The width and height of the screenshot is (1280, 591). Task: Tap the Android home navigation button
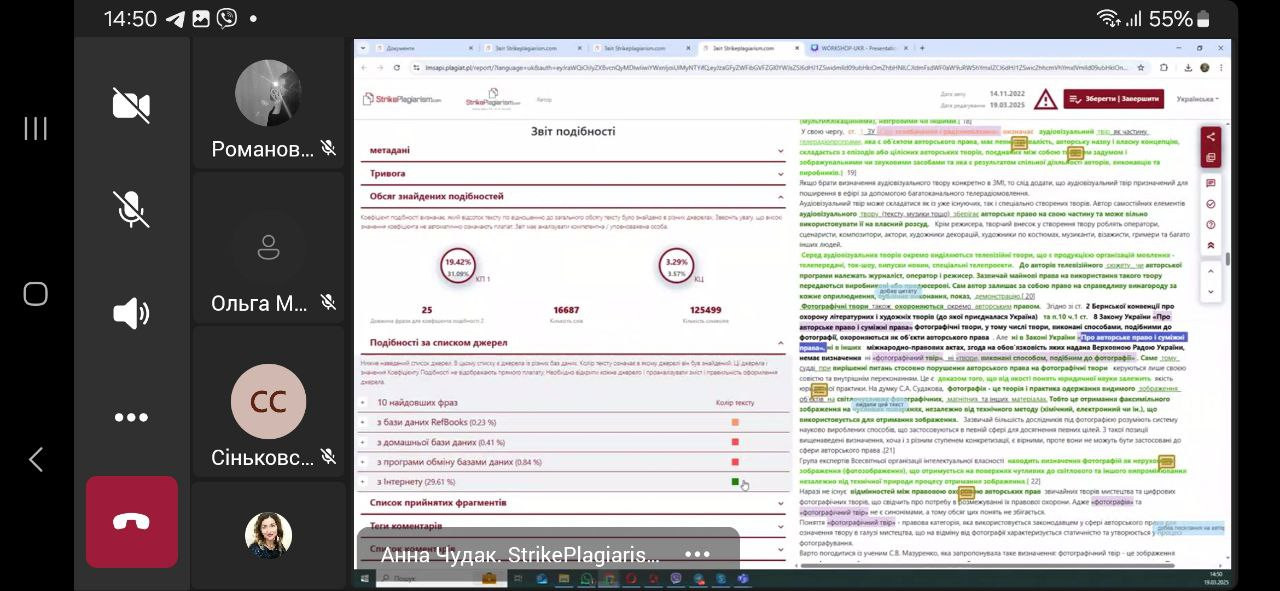[x=36, y=294]
